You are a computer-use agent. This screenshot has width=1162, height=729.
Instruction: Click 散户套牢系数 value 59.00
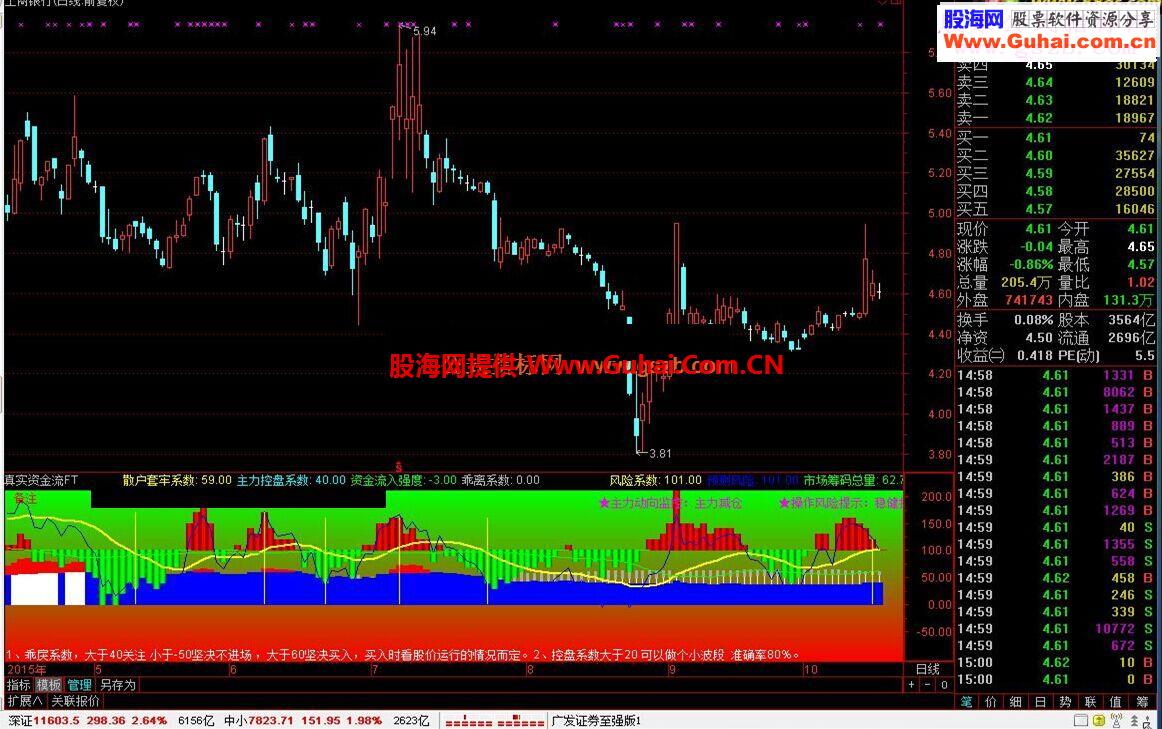coord(216,480)
